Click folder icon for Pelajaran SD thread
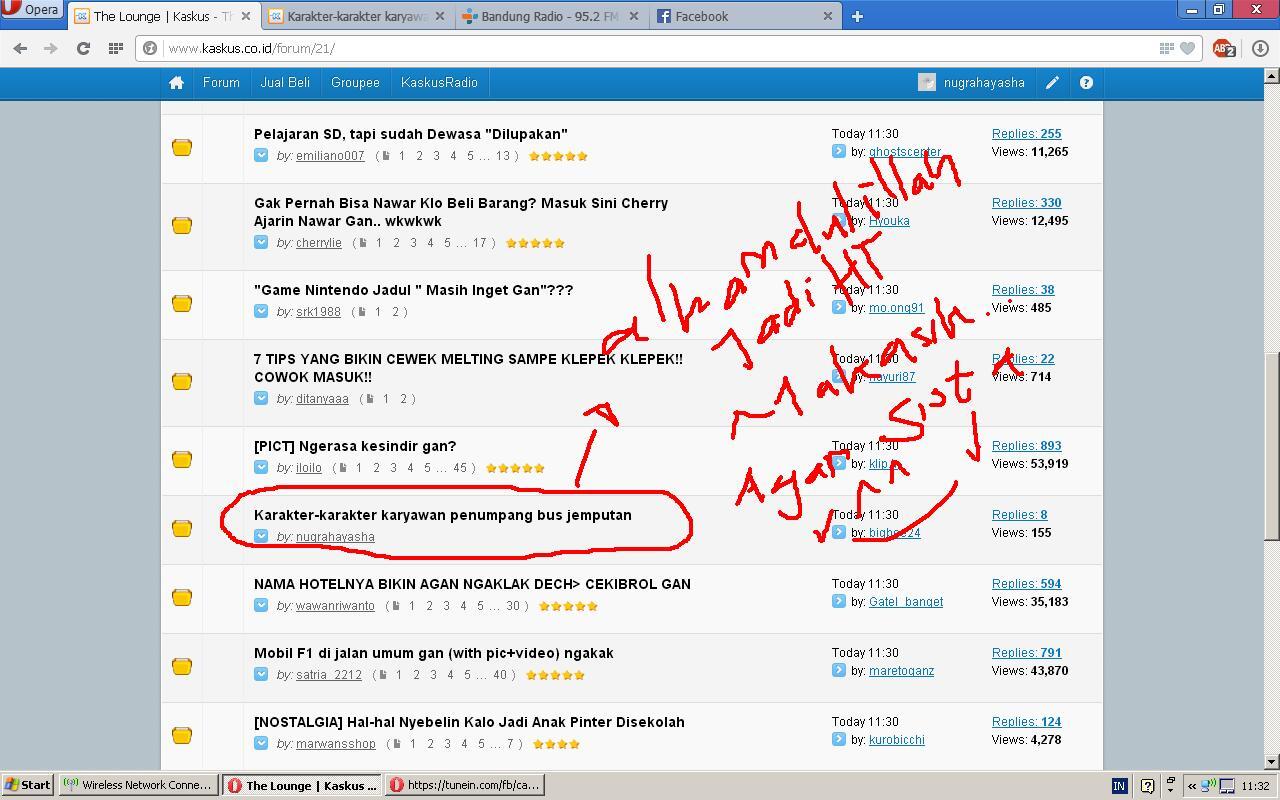This screenshot has width=1280, height=800. [x=181, y=147]
